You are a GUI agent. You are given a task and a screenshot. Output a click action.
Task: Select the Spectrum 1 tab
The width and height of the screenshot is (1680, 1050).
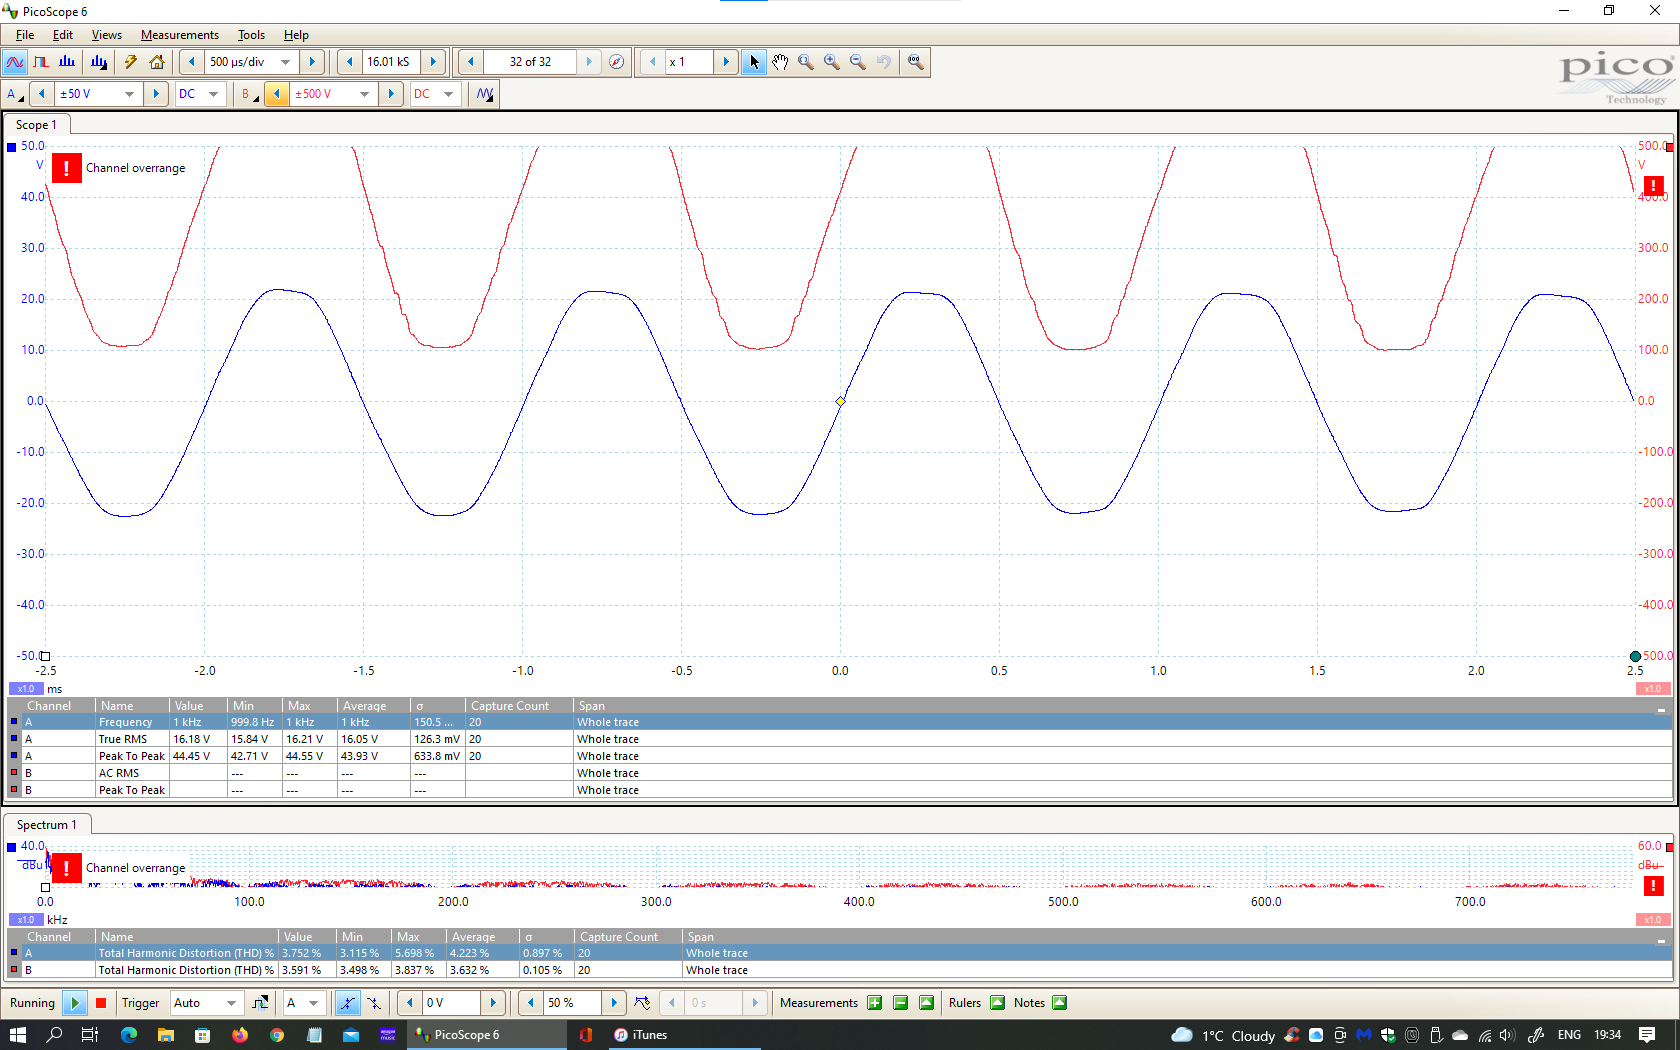(47, 825)
